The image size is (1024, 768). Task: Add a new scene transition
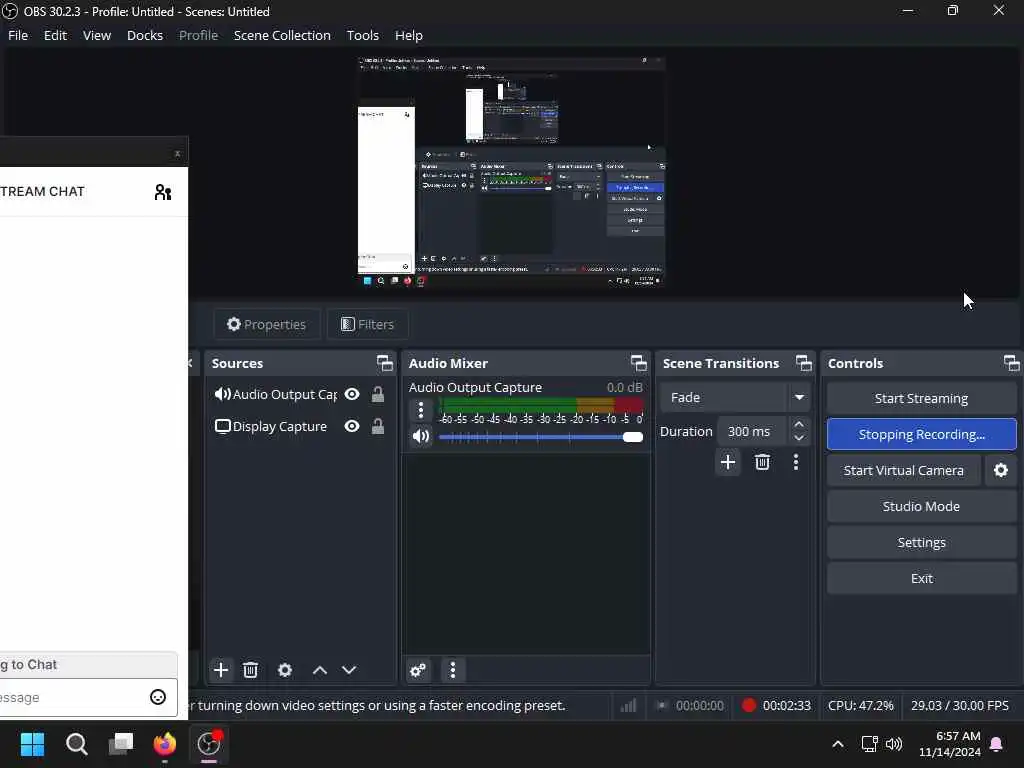[728, 462]
